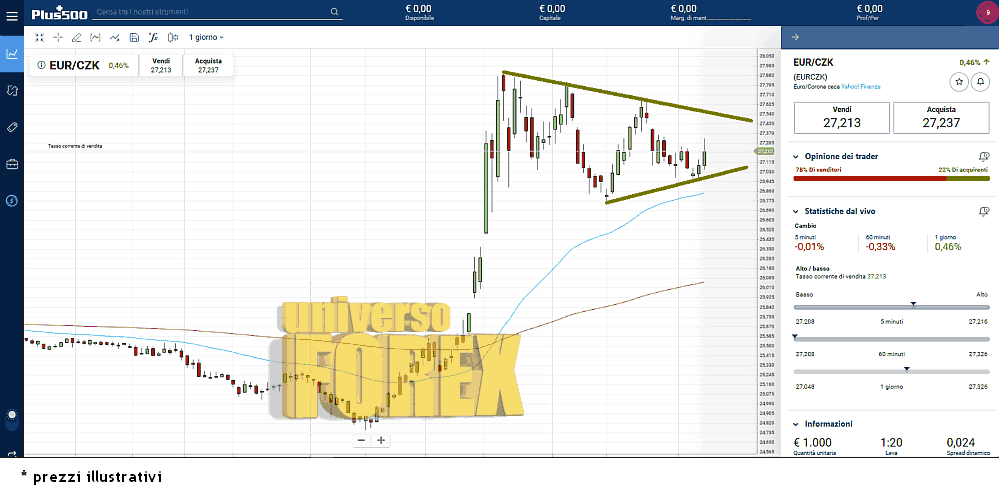
Task: Collapse the Statistiche dal vivo section
Action: (x=796, y=211)
